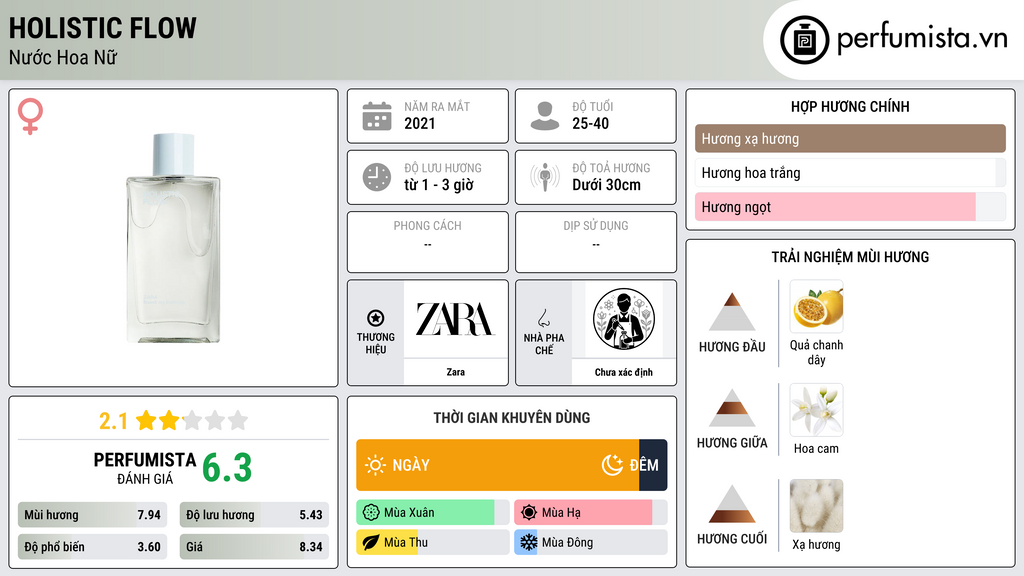Click the spring flower icon beside Mùa Xuân
This screenshot has height=576, width=1024.
pyautogui.click(x=371, y=513)
